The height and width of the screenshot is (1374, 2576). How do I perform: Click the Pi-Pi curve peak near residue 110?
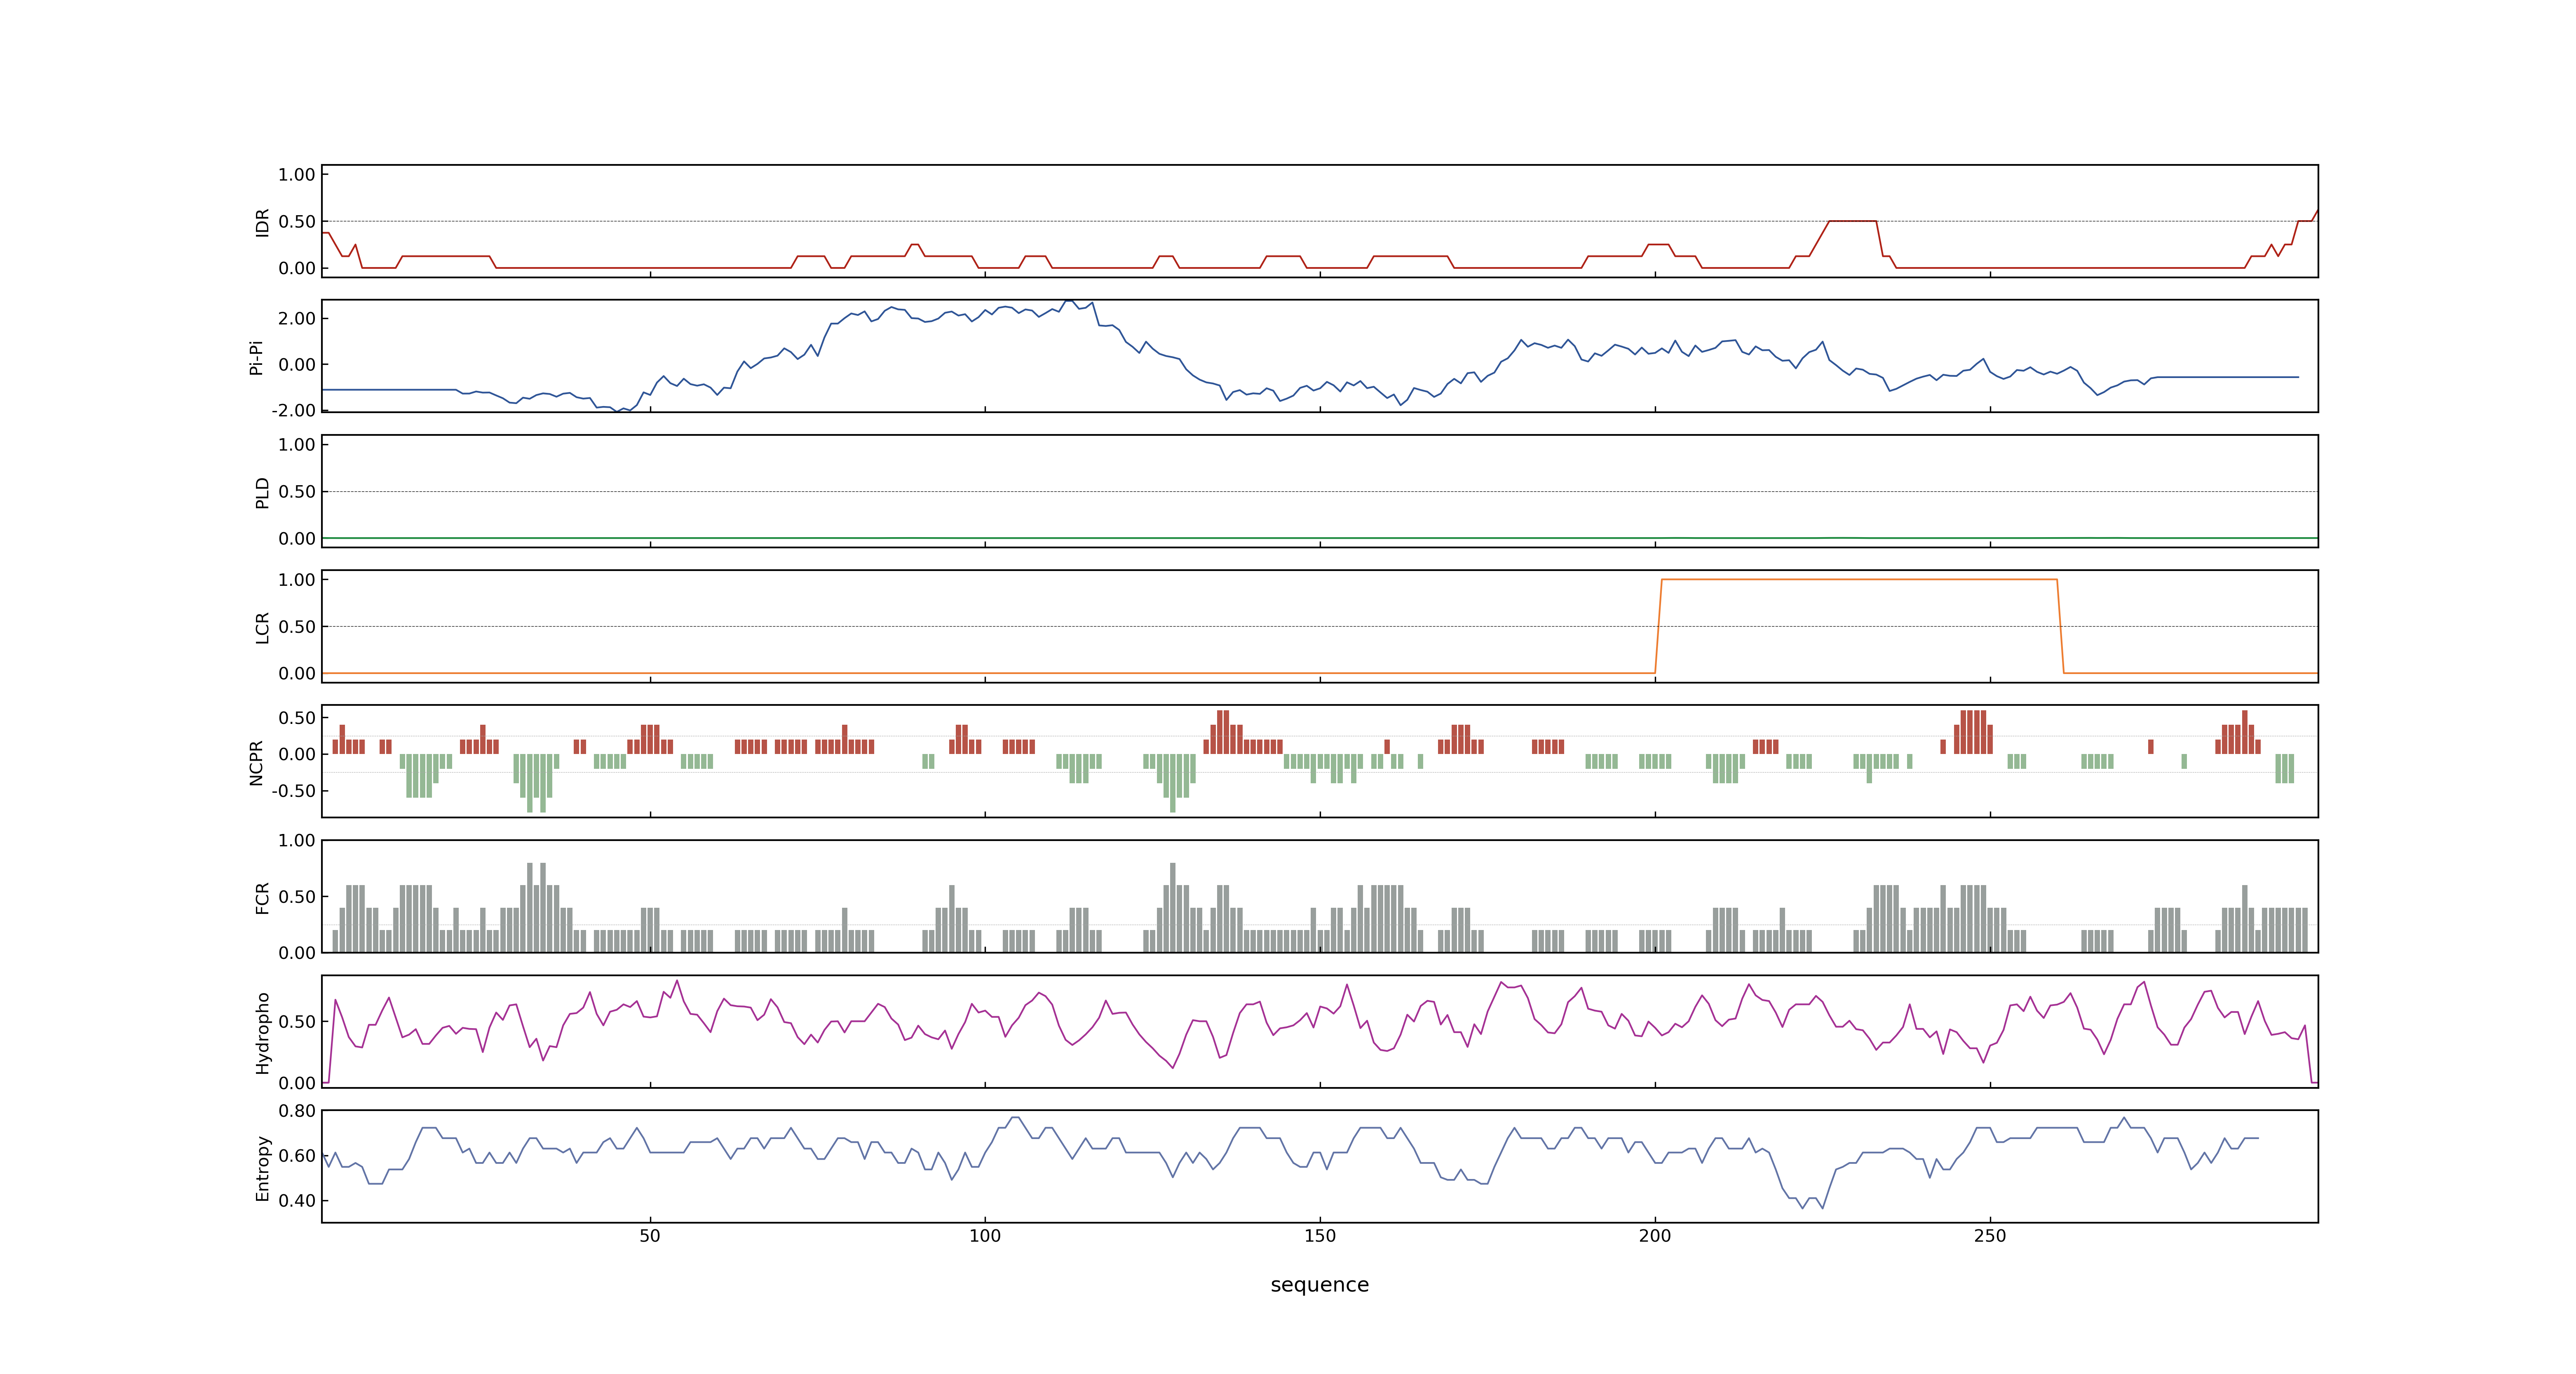1070,301
